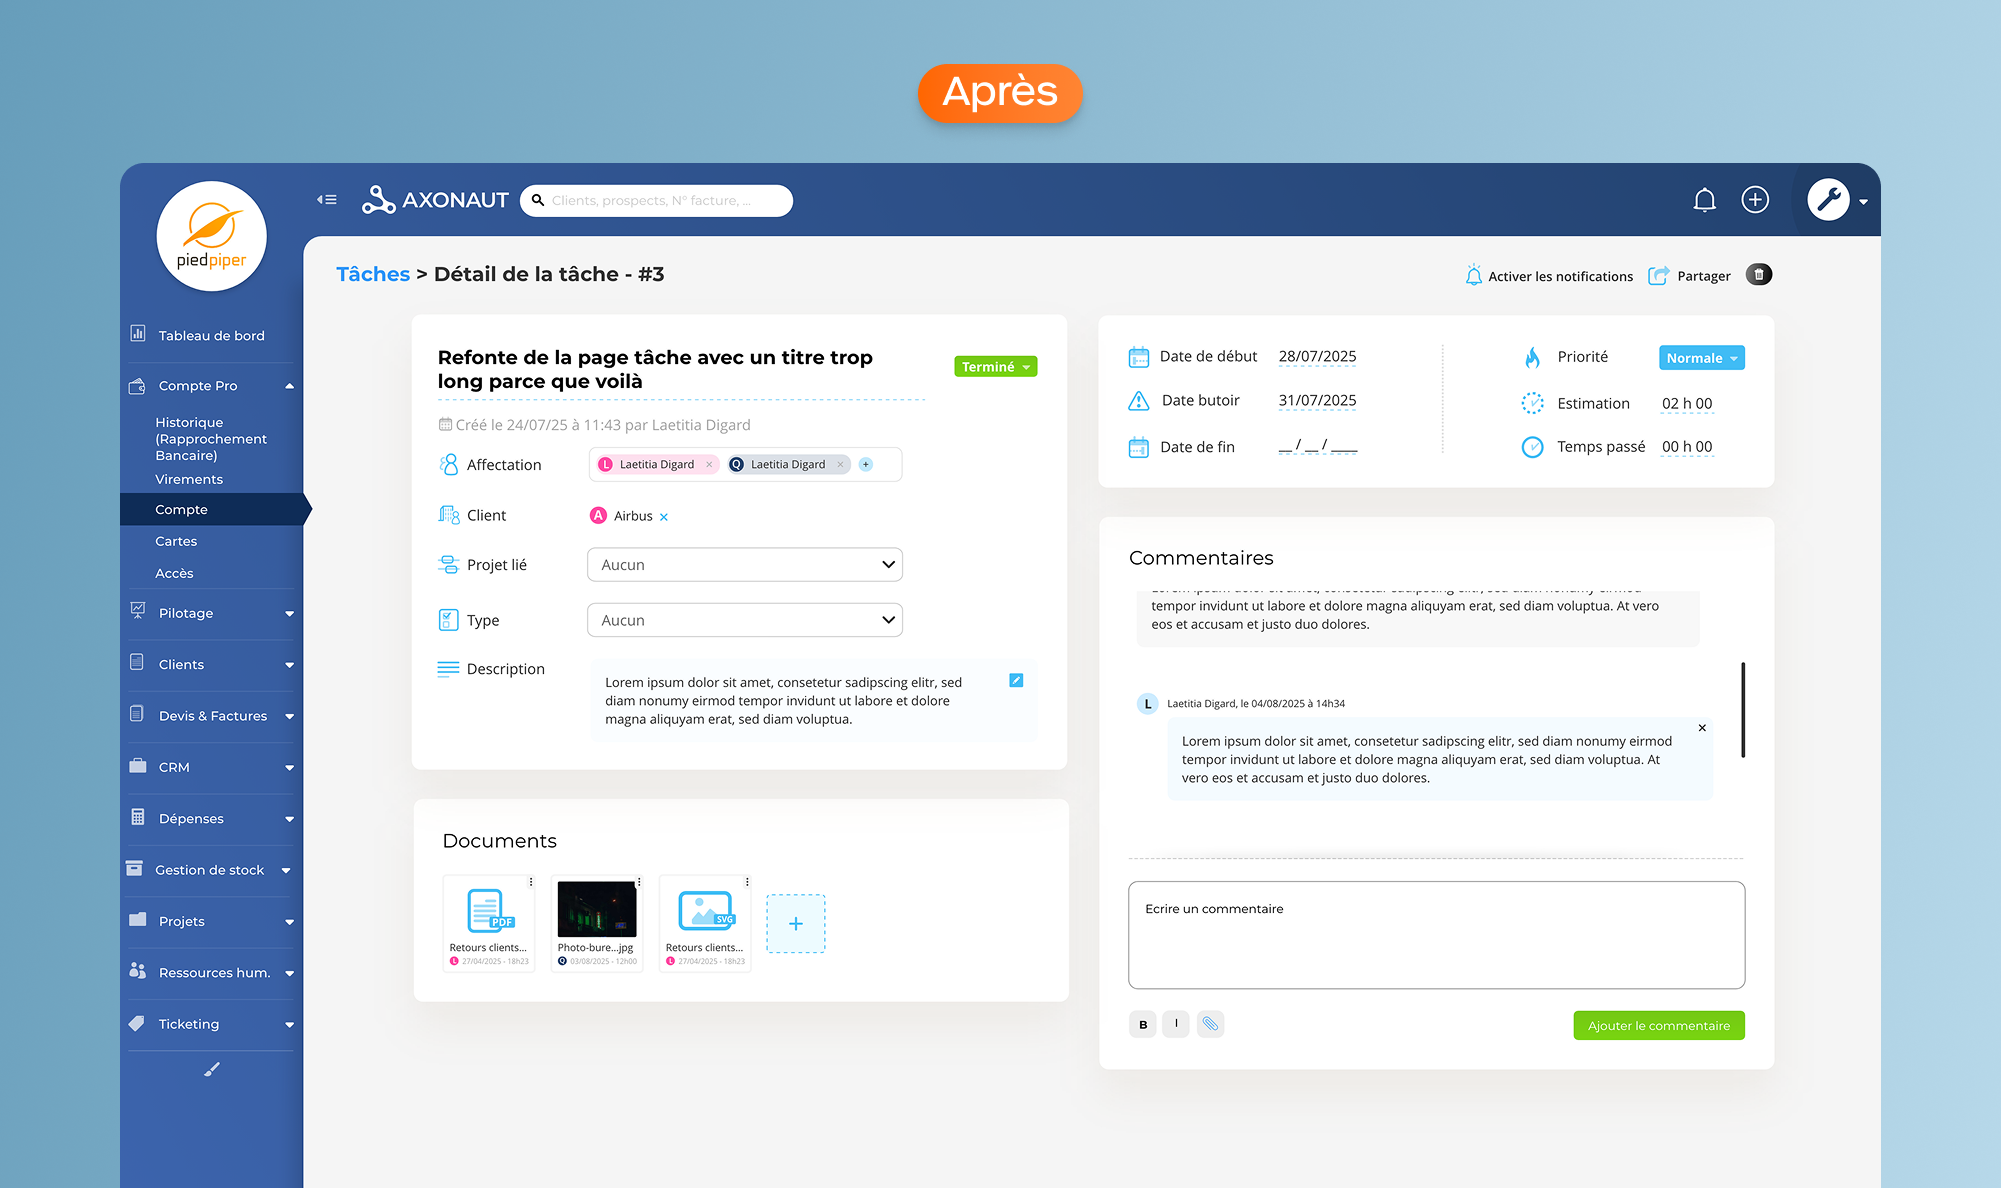Remove the Airbus client with the x
Screen dimensions: 2001x1188
664,517
